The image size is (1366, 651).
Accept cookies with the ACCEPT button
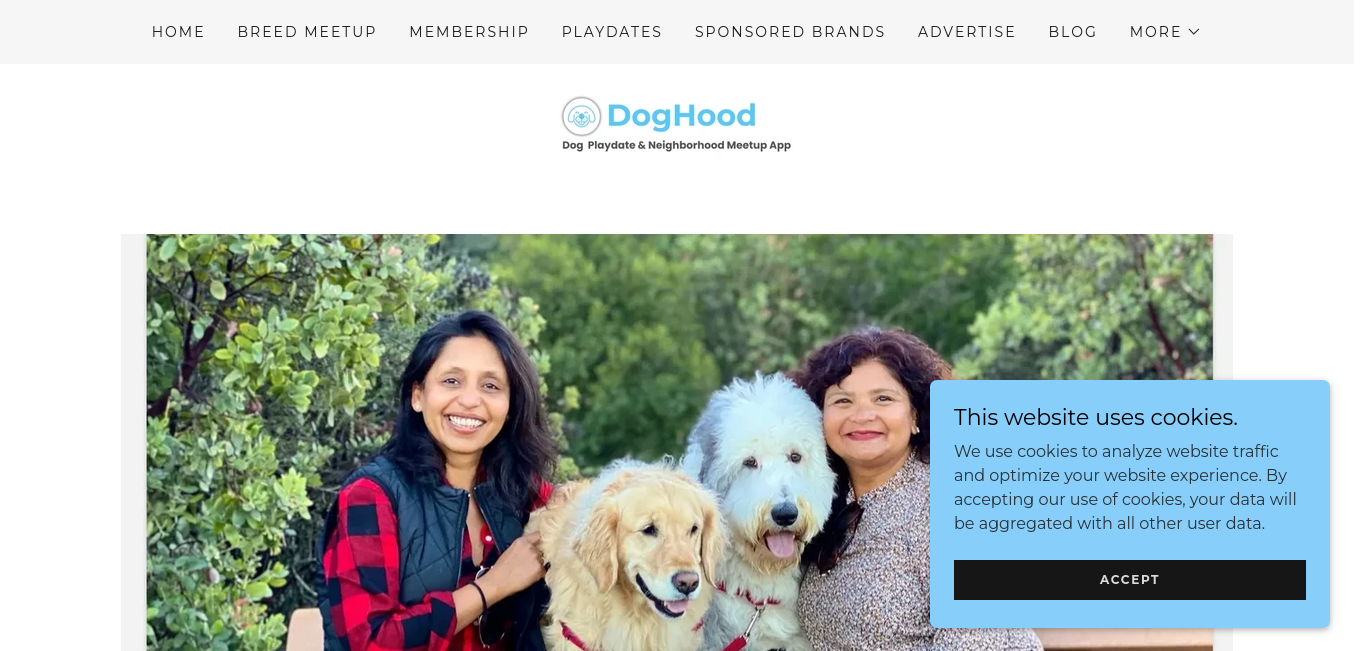(x=1130, y=580)
